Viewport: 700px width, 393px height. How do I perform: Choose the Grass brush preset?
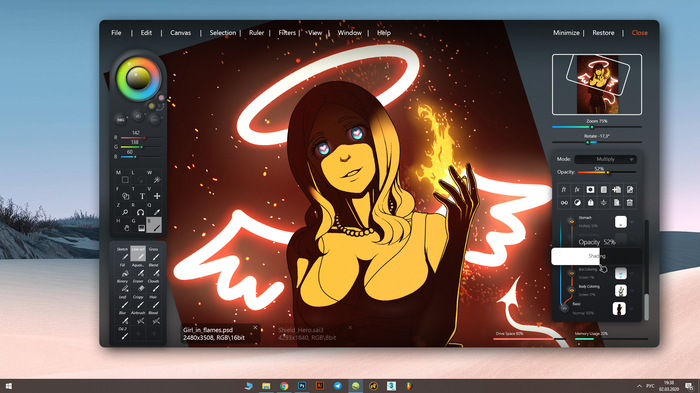tap(154, 254)
